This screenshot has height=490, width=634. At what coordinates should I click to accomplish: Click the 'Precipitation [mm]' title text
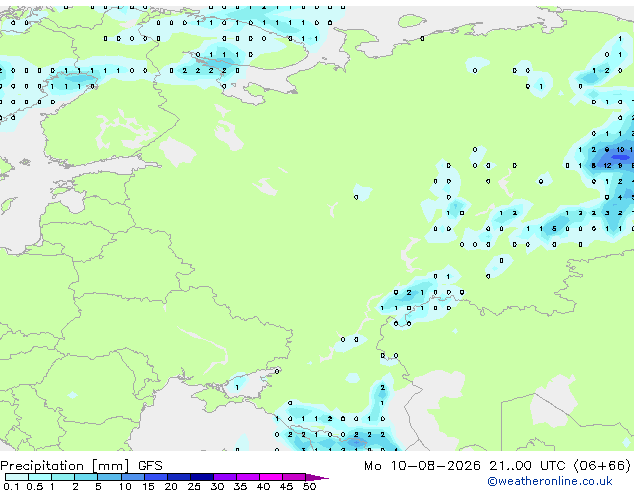pos(65,466)
